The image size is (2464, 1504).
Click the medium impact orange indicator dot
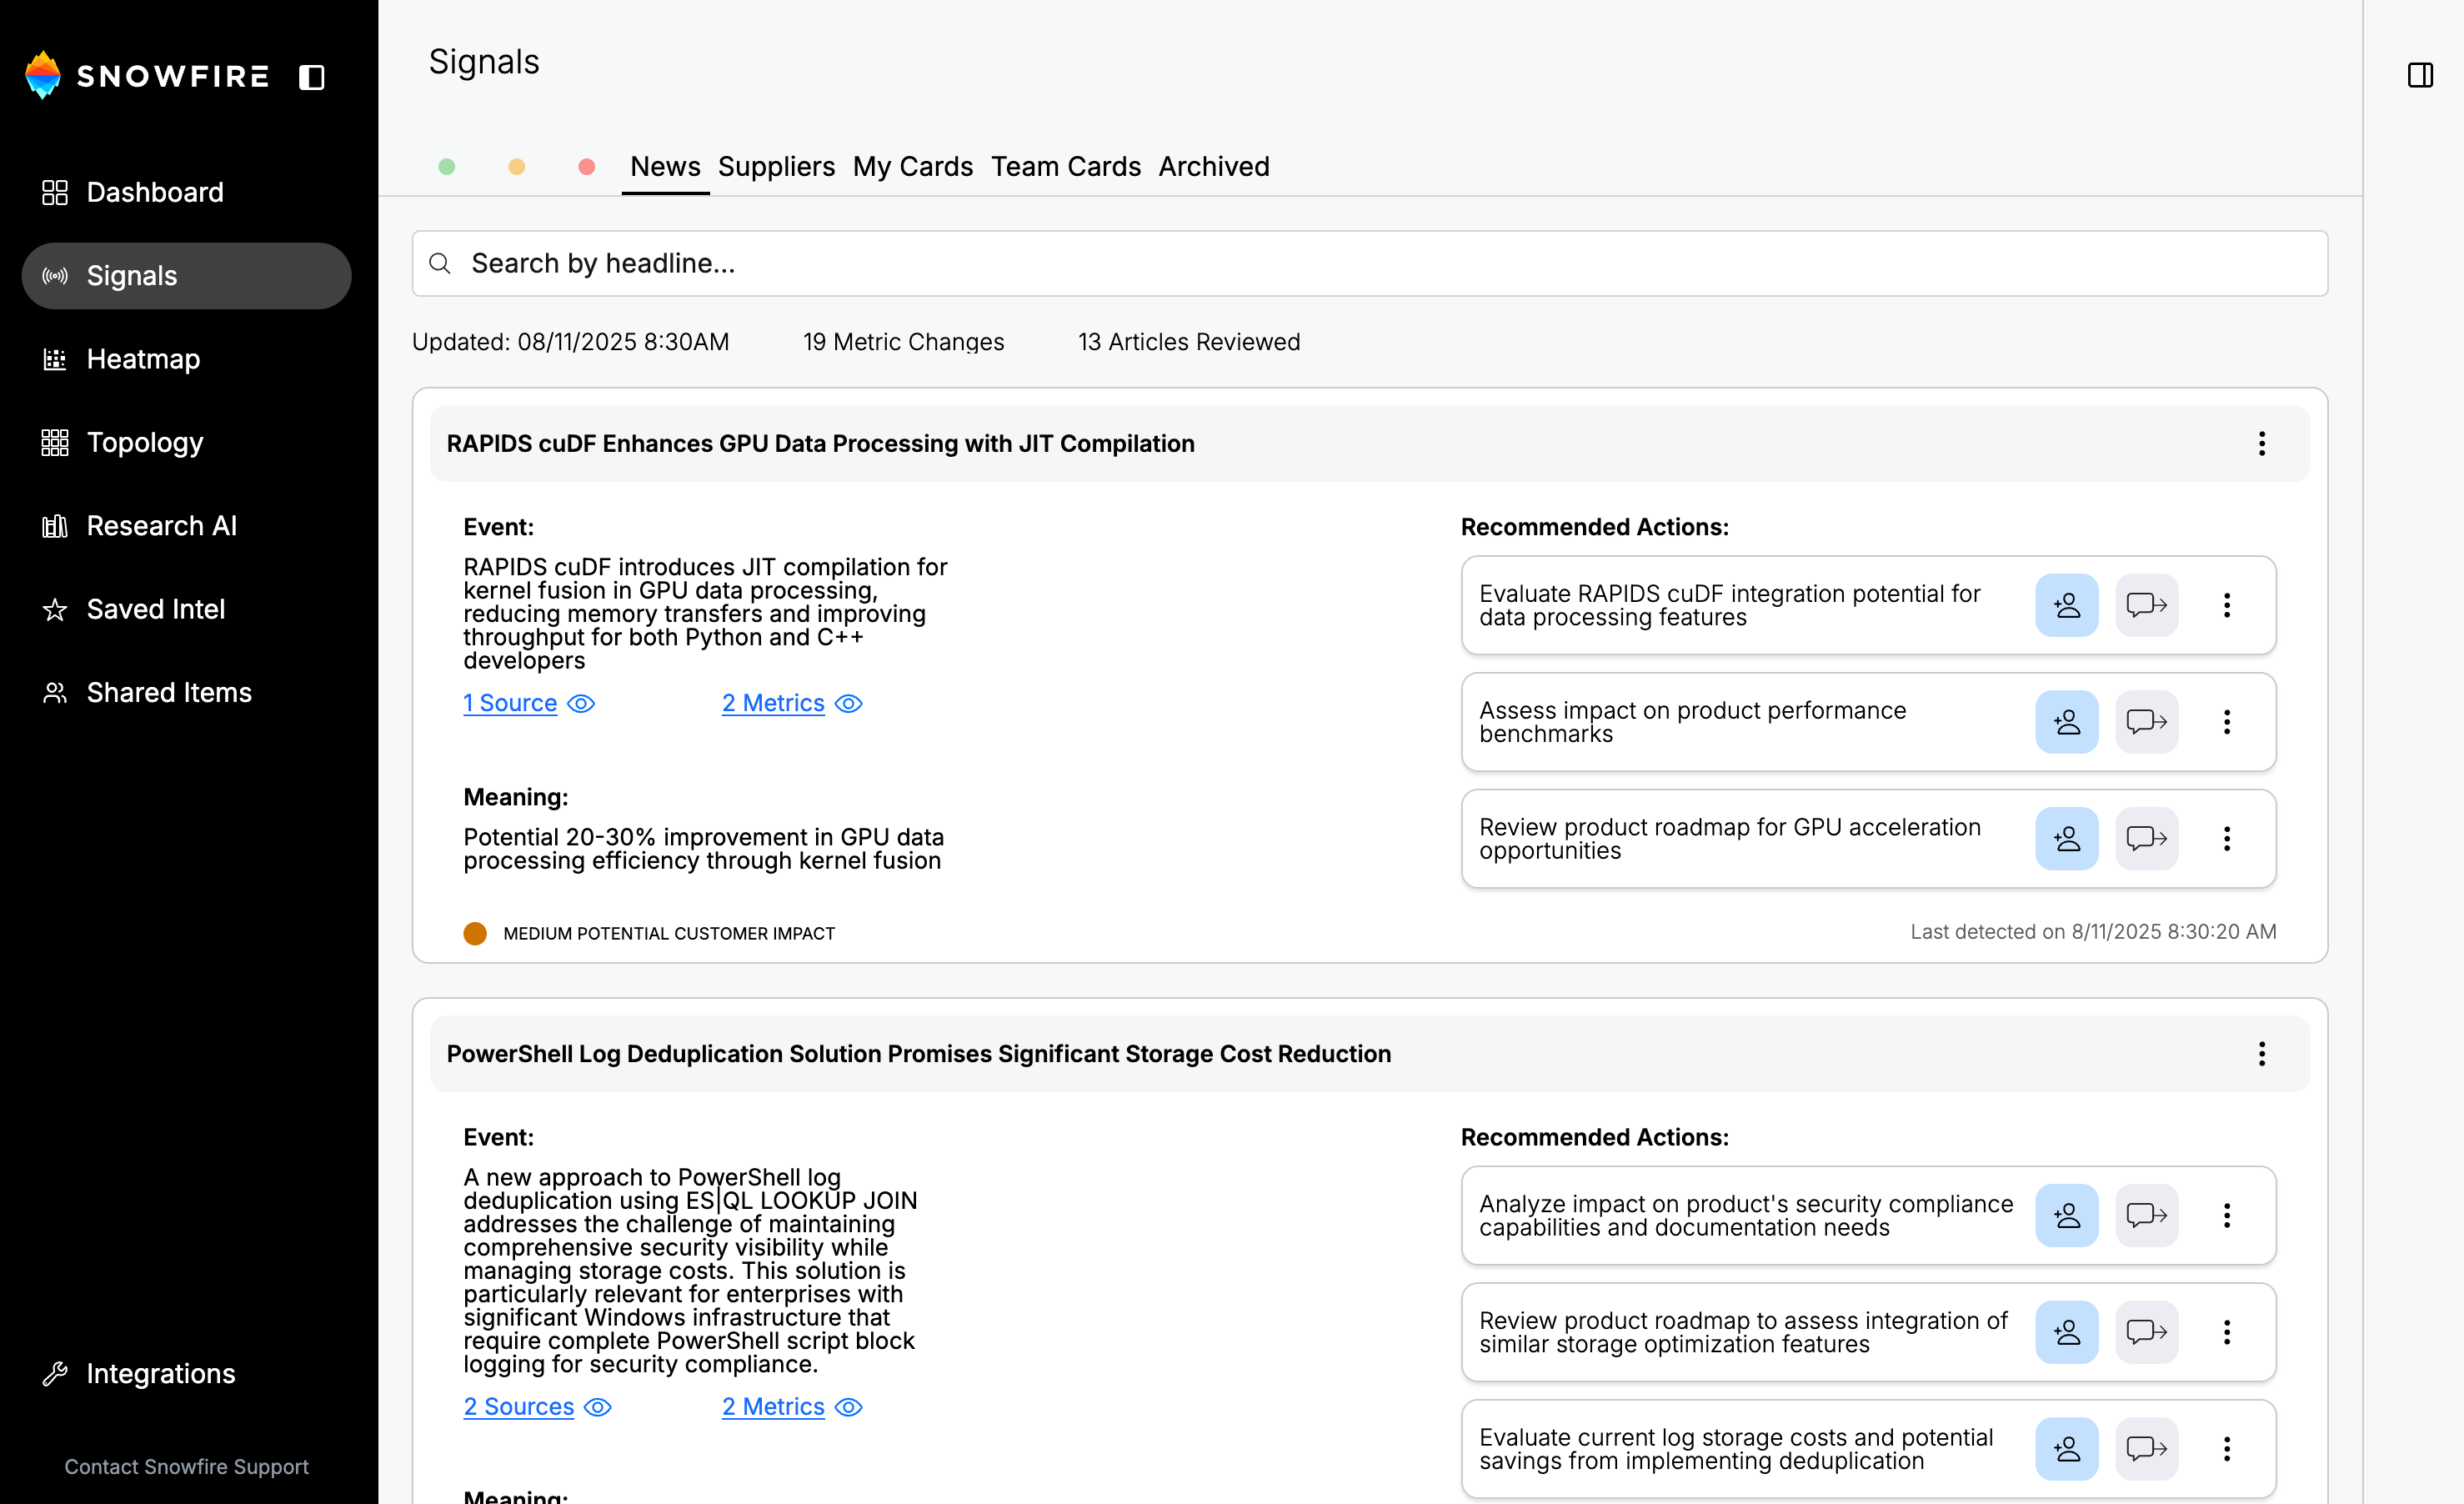pyautogui.click(x=475, y=934)
